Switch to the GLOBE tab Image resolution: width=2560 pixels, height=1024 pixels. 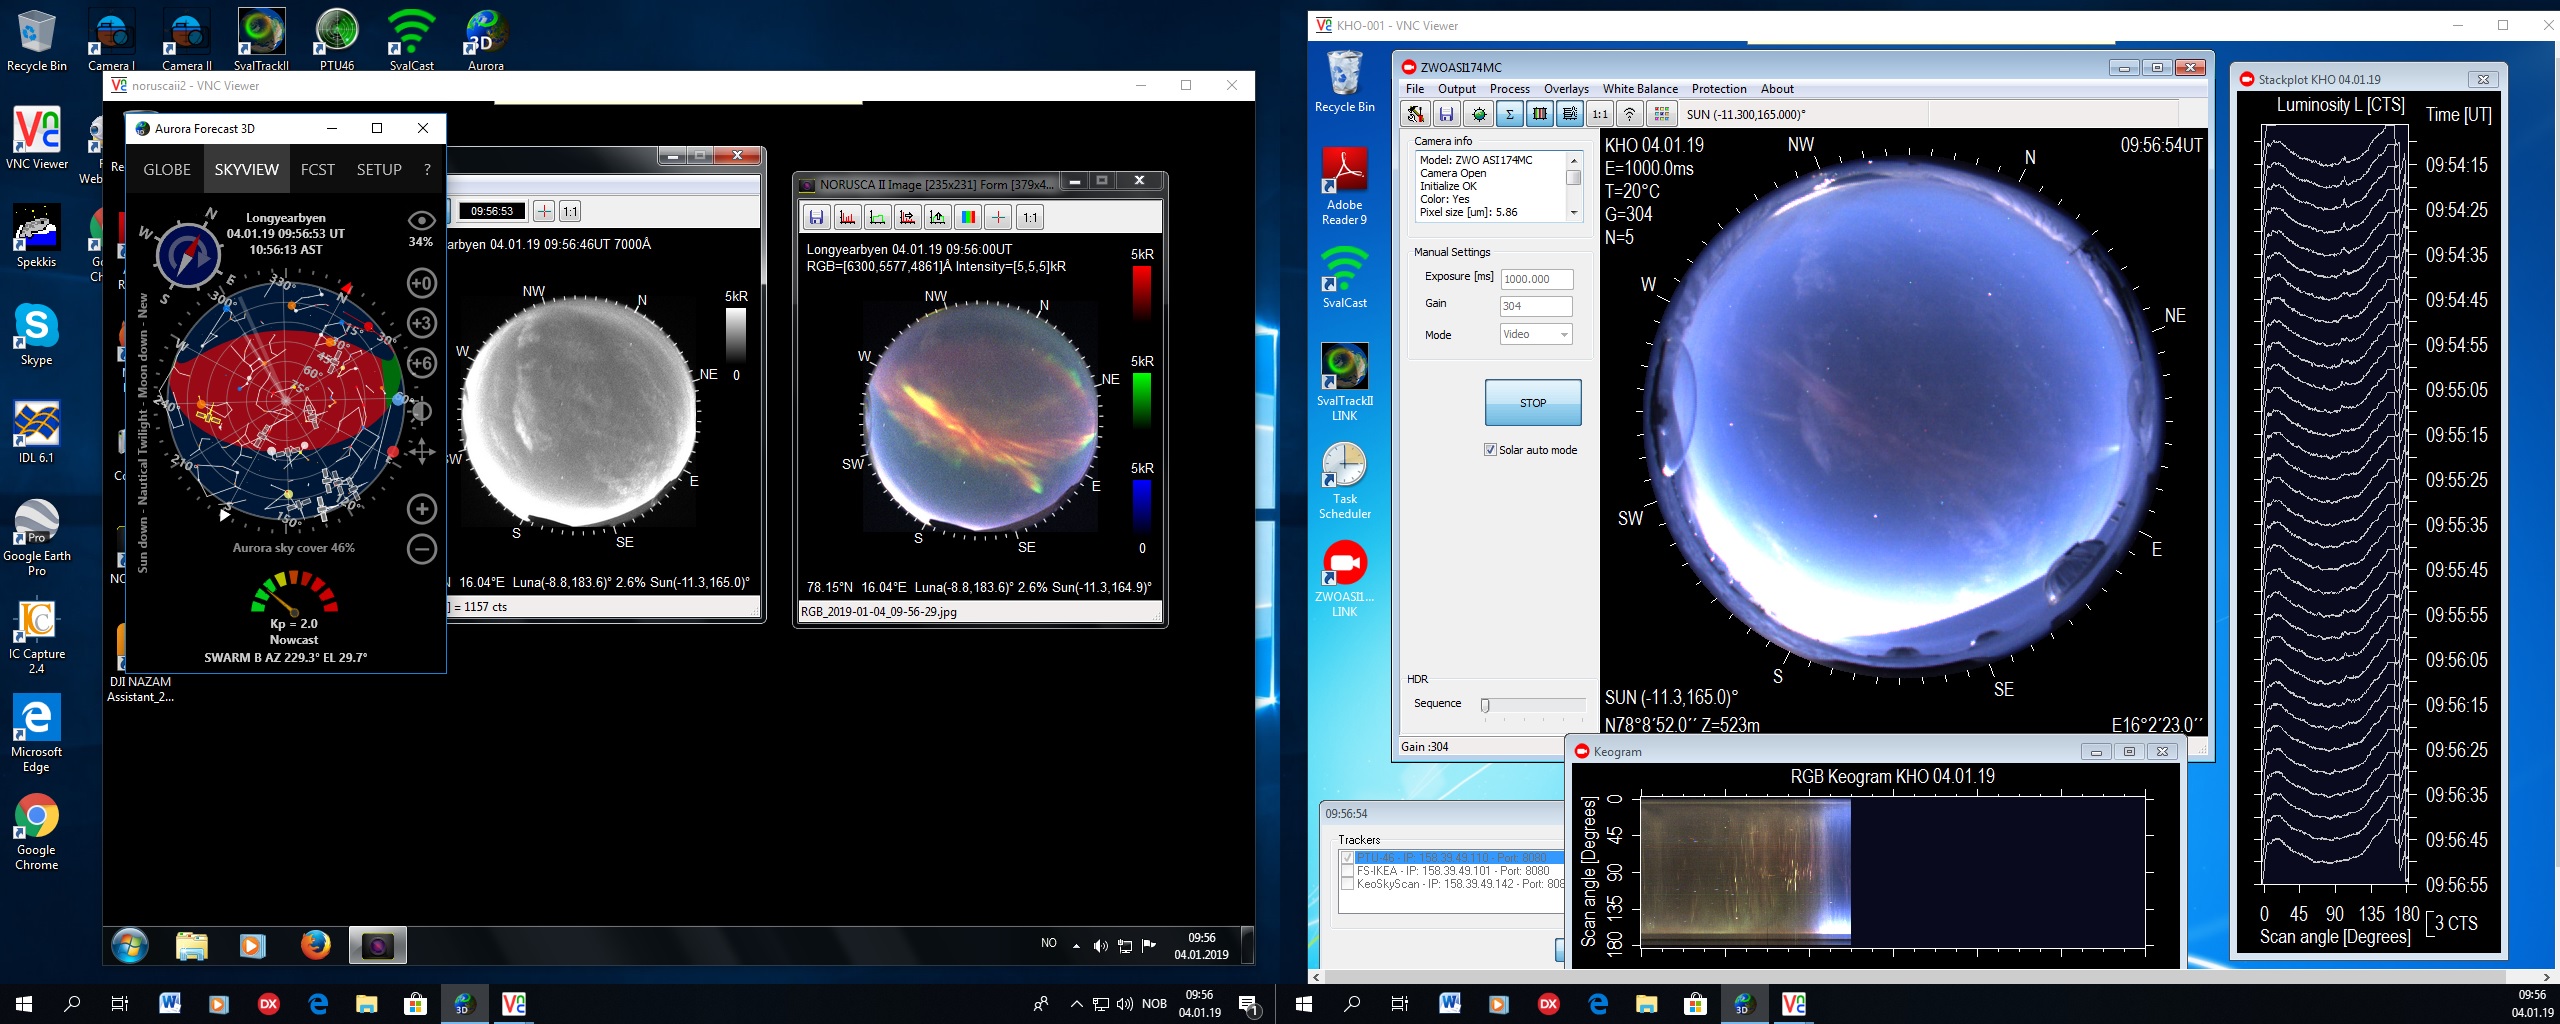pos(167,170)
